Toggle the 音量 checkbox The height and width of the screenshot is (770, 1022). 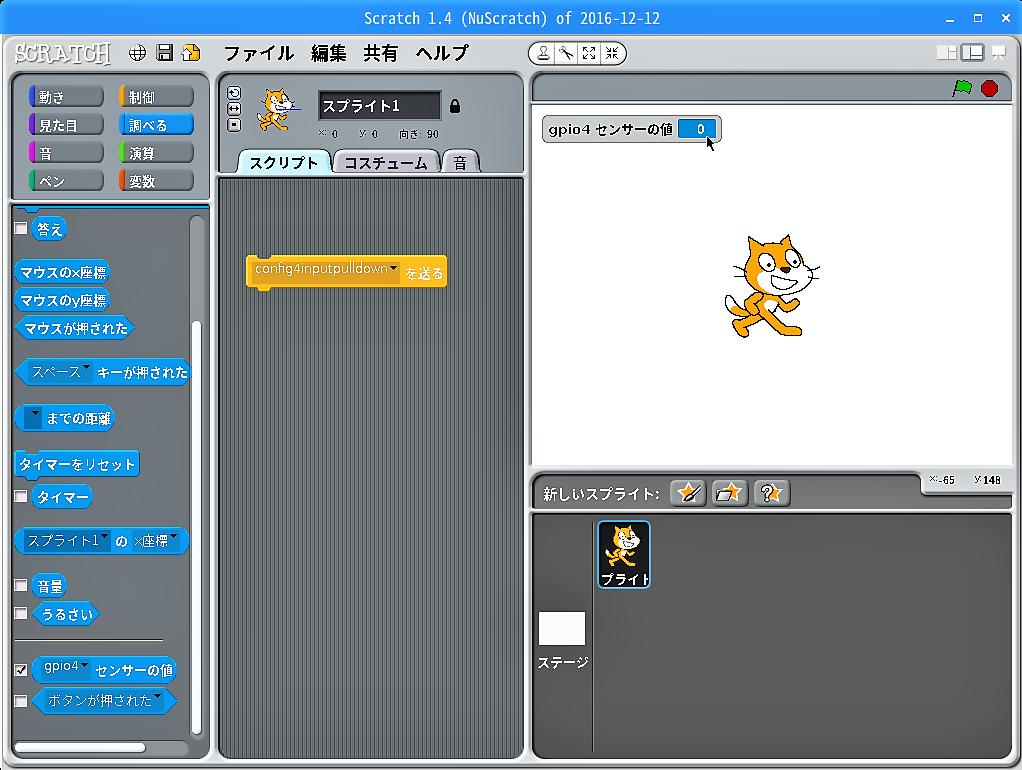pyautogui.click(x=21, y=585)
